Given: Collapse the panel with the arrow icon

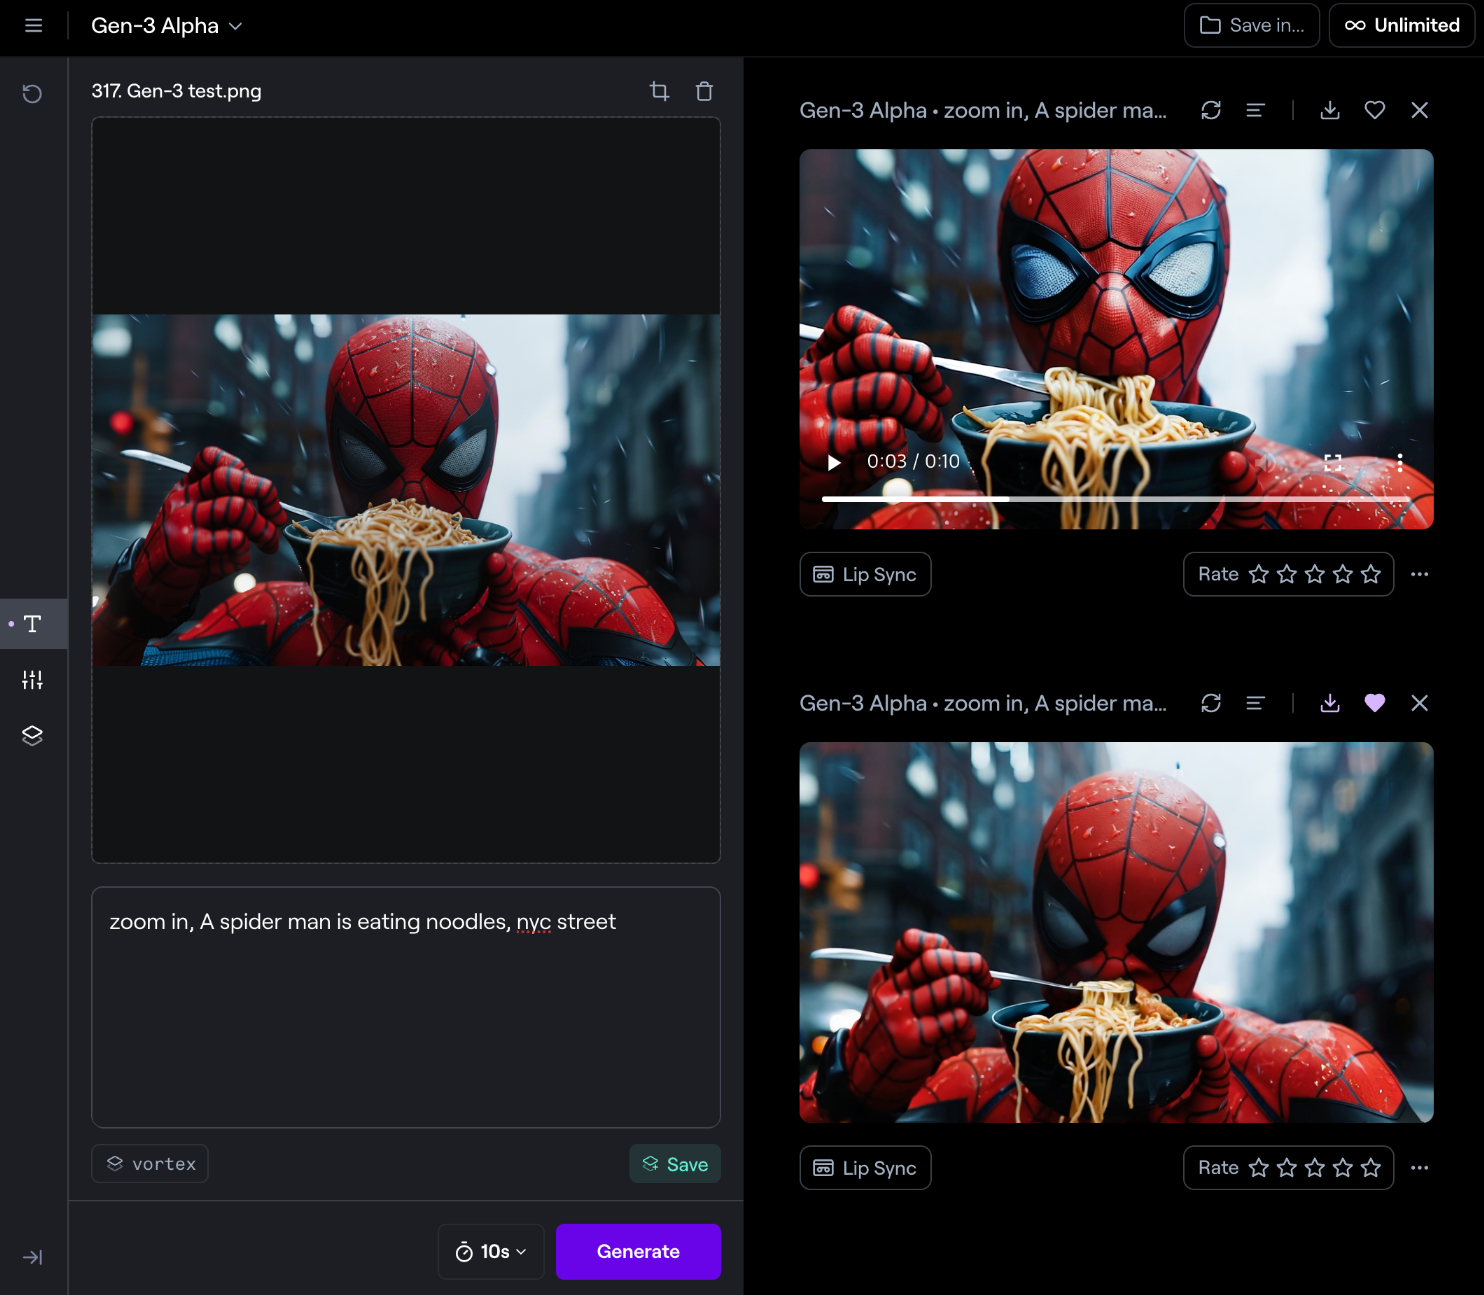Looking at the screenshot, I should (33, 1257).
